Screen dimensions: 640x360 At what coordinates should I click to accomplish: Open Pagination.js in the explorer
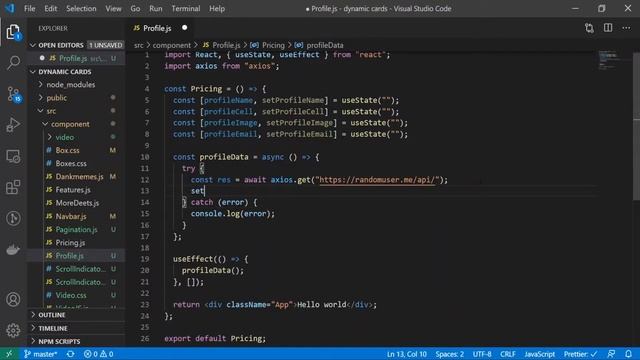76,229
